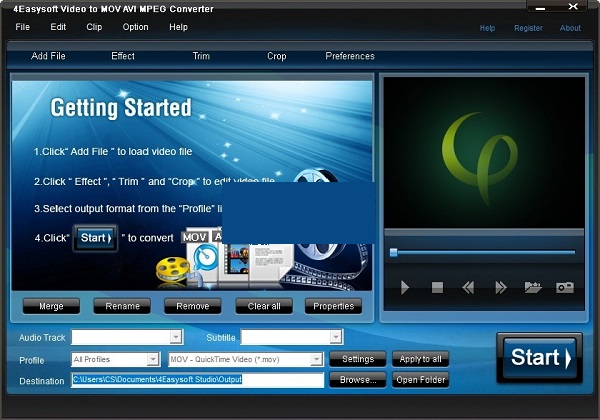The height and width of the screenshot is (420, 600).
Task: Close the converter window
Action: pos(573,7)
